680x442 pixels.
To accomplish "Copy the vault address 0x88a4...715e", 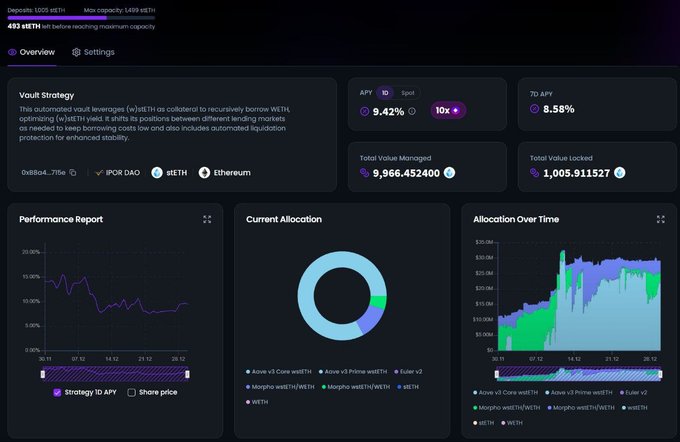I will coord(73,173).
